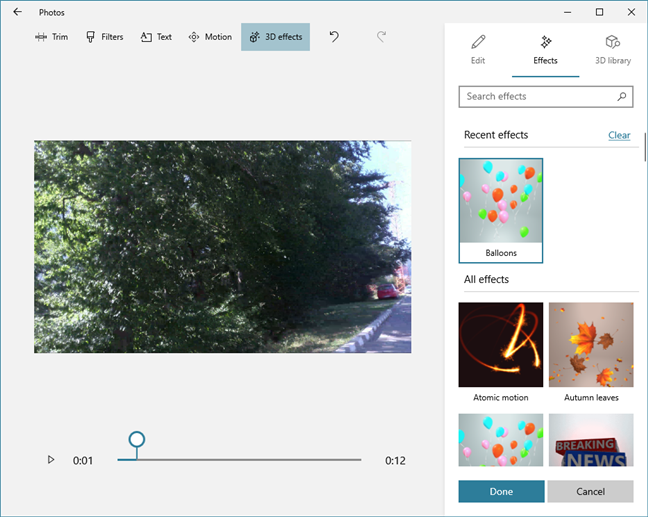Click the 0:12 duration label
The height and width of the screenshot is (517, 648).
click(x=395, y=460)
